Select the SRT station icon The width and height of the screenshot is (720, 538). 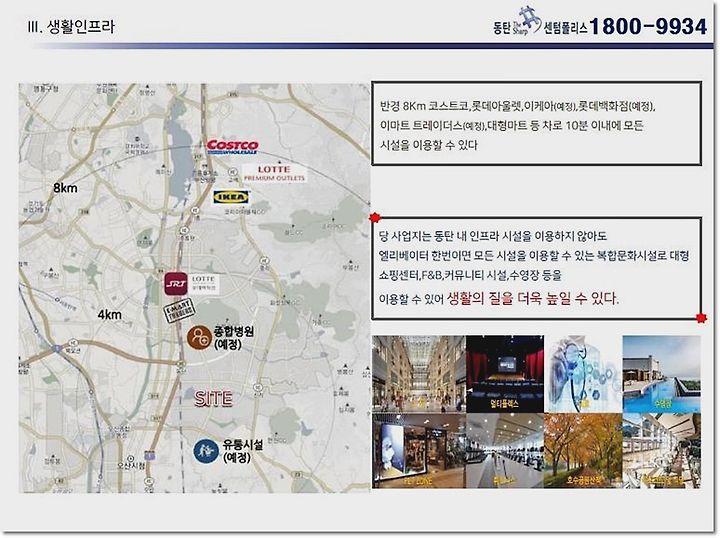click(x=176, y=283)
